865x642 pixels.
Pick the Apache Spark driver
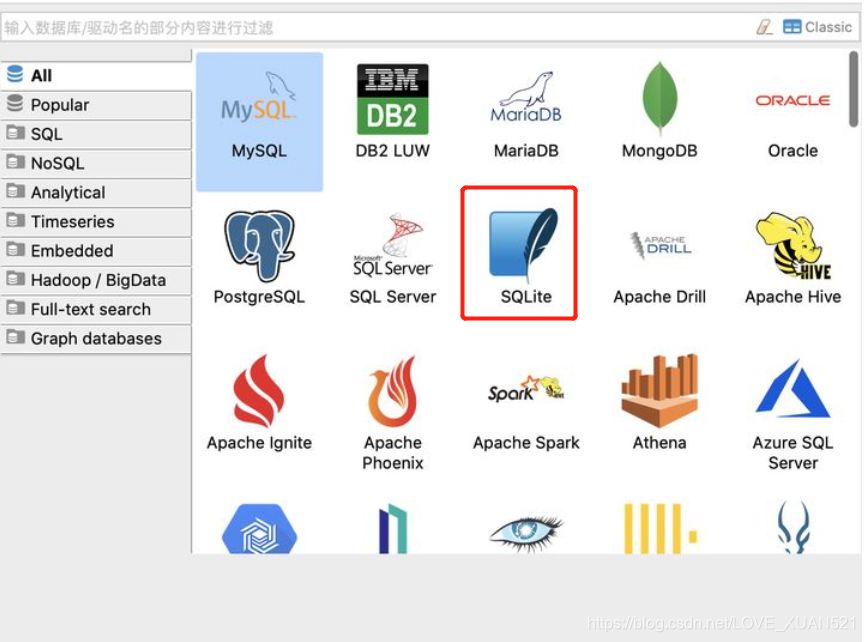(x=526, y=413)
